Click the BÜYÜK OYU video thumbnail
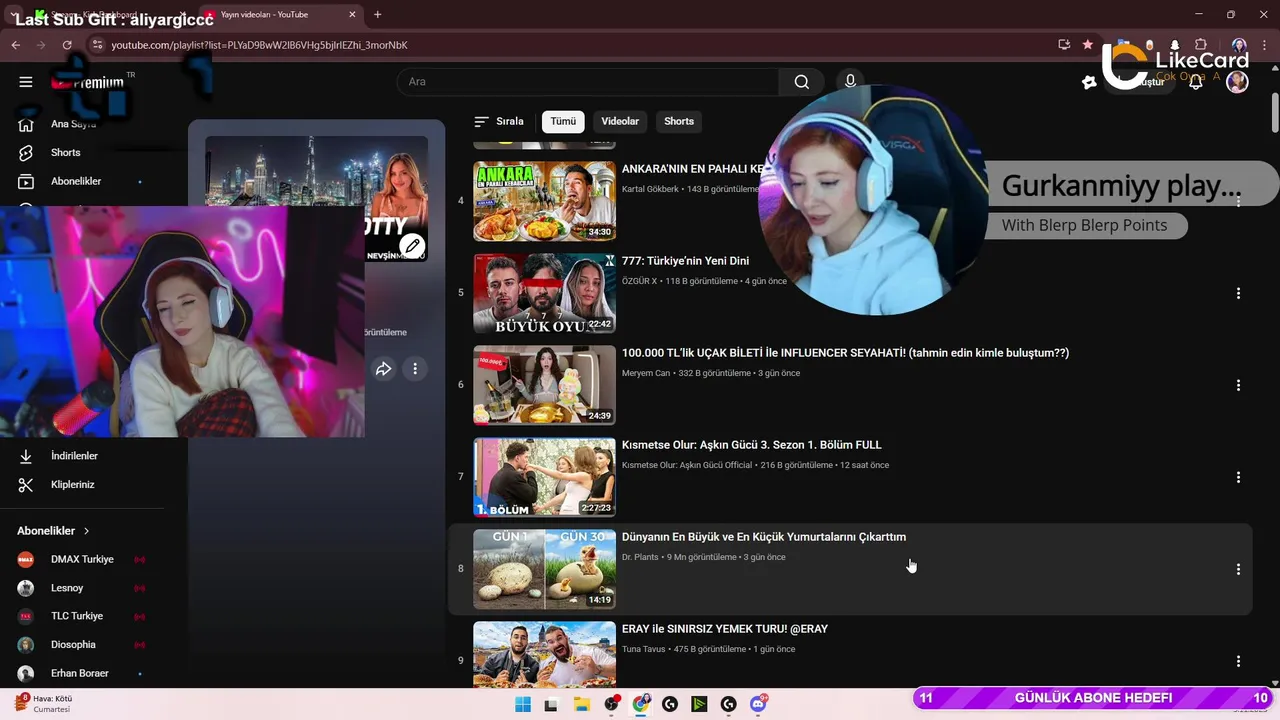This screenshot has width=1280, height=720. tap(544, 293)
